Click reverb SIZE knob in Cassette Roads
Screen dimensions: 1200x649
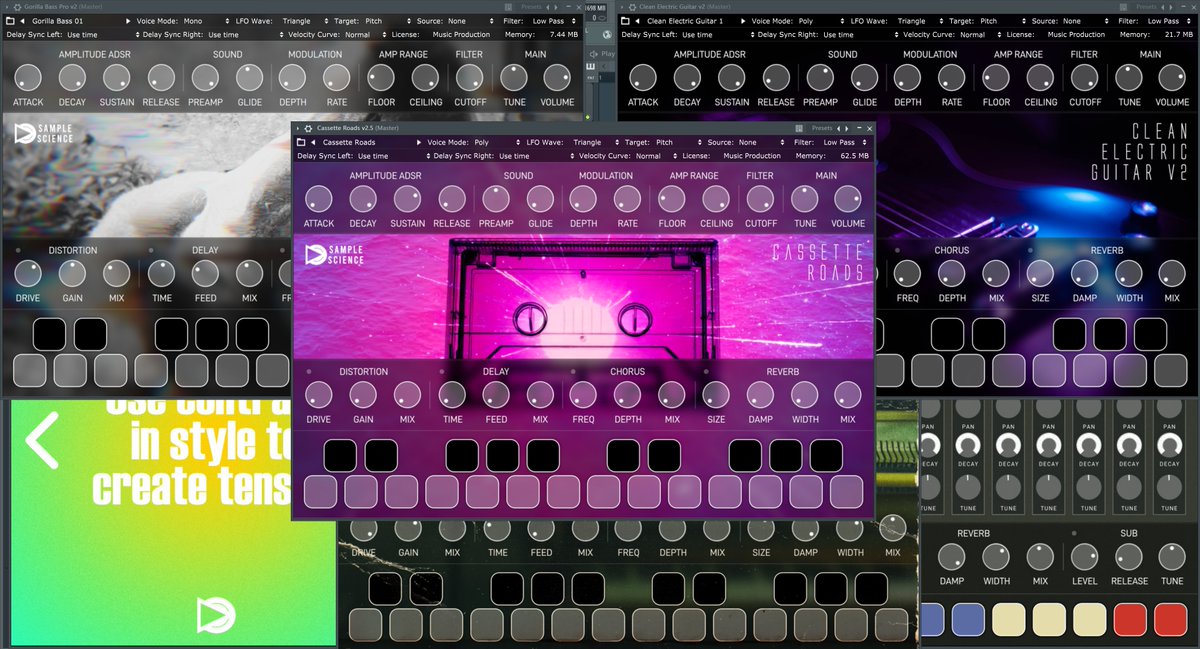pos(716,394)
